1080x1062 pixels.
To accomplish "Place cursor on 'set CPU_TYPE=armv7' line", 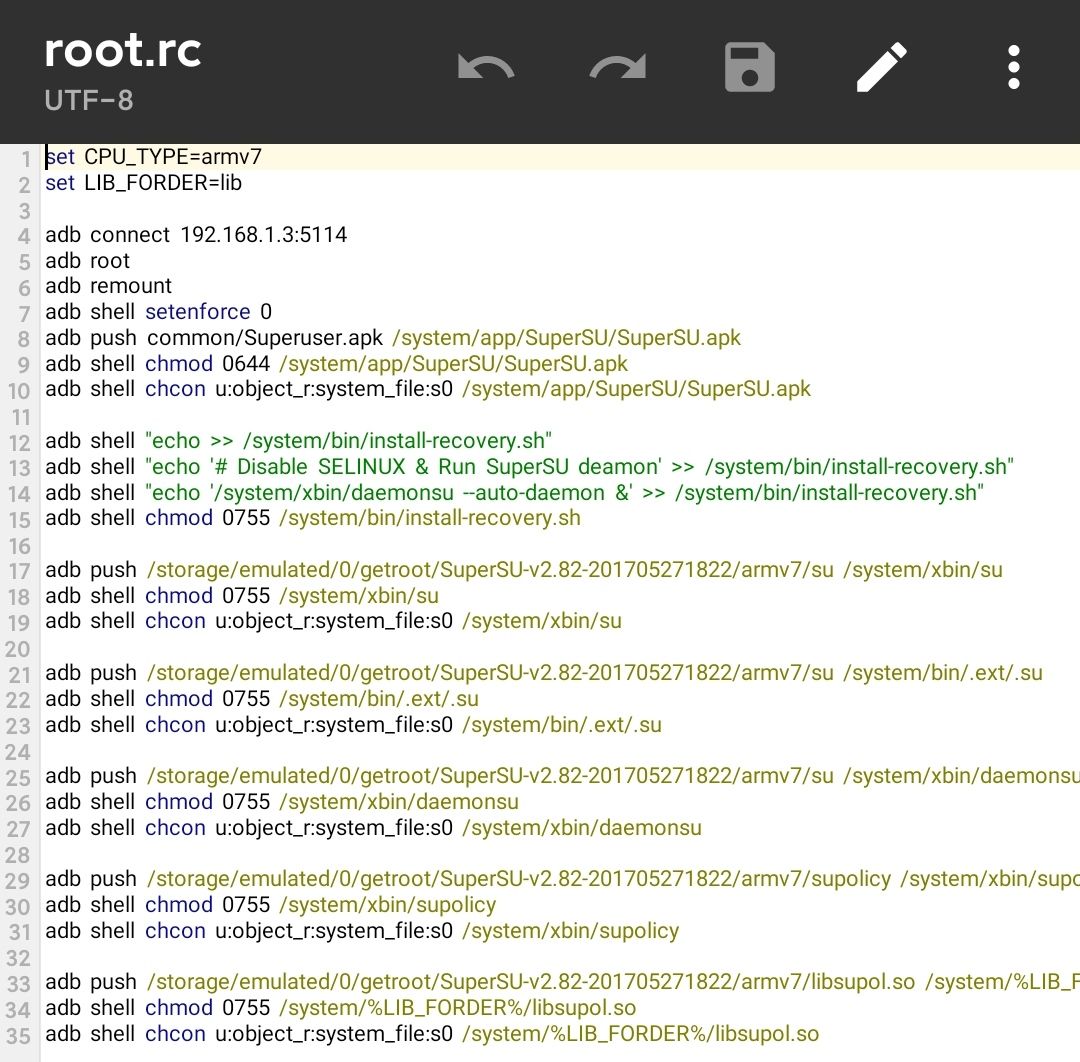I will pyautogui.click(x=154, y=157).
